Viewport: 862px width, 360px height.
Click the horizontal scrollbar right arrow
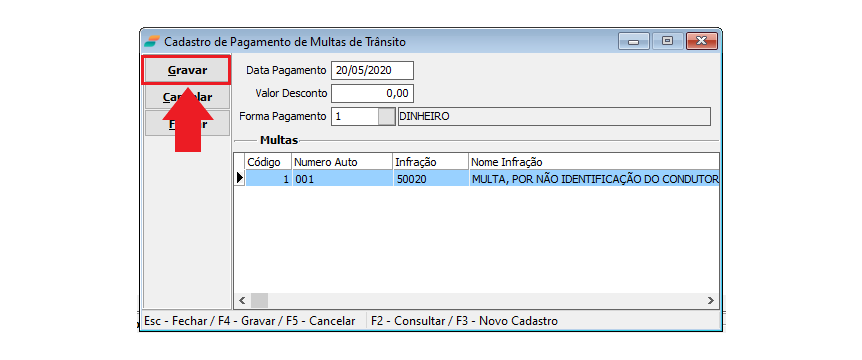click(711, 301)
